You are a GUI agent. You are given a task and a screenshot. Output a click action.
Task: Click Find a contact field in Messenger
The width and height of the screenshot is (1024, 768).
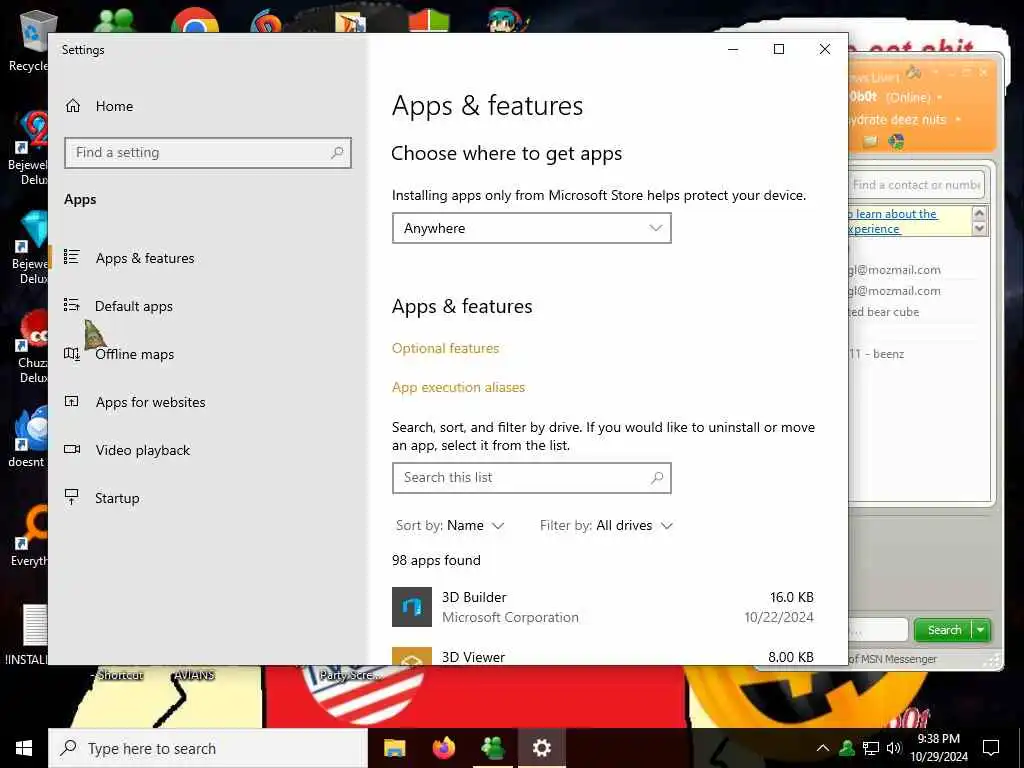click(x=916, y=185)
